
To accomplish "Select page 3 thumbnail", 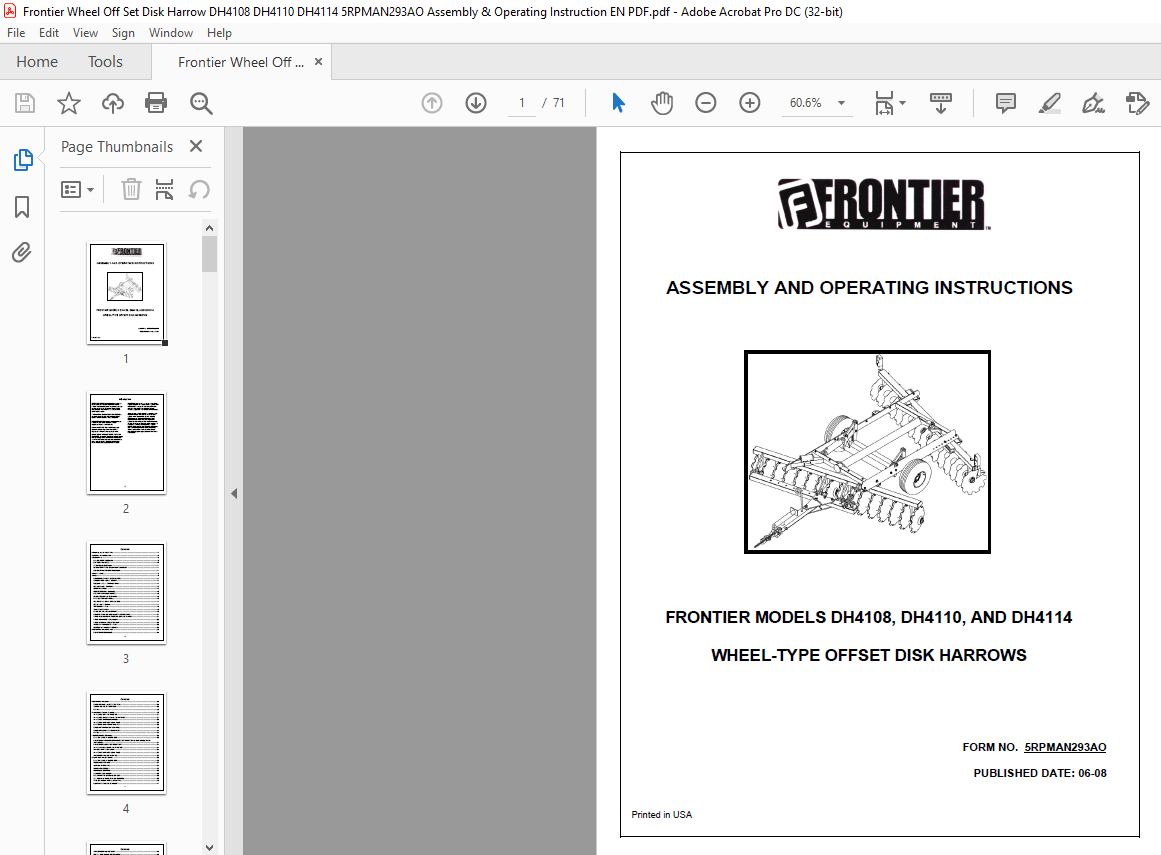I will point(127,592).
